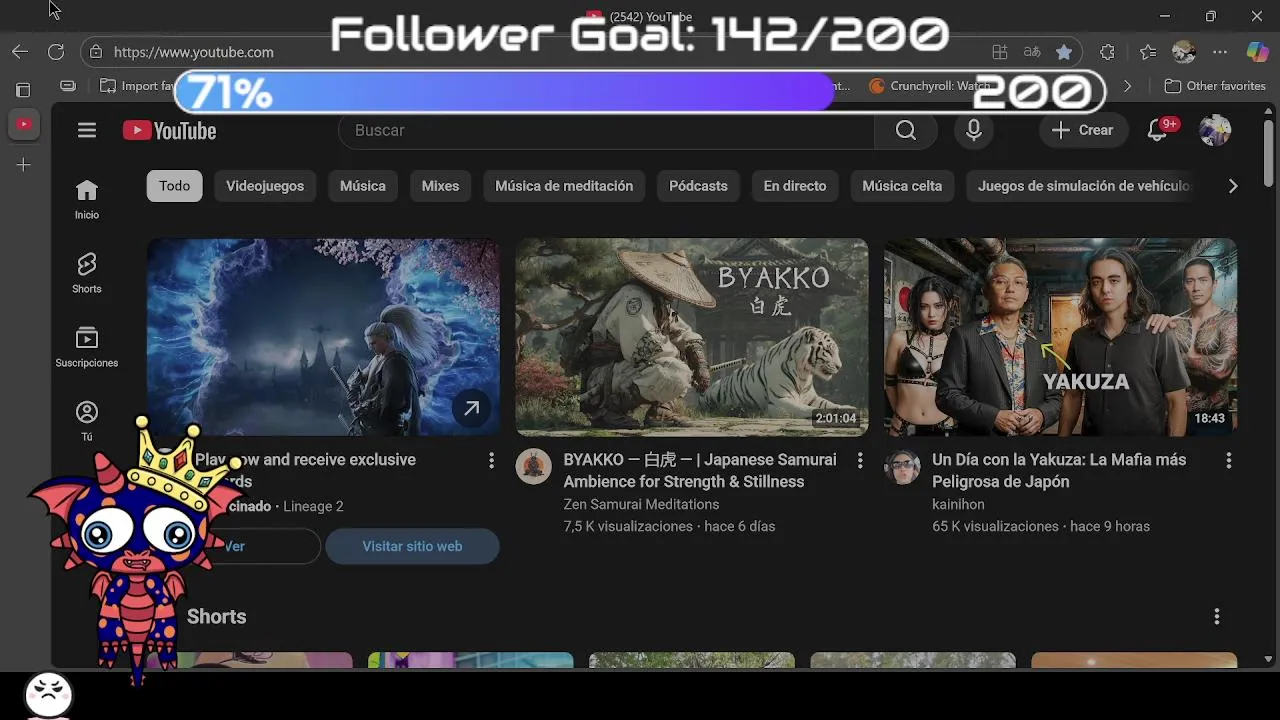Screen dimensions: 1280x720
Task: Open kainihon channel avatar
Action: click(x=902, y=466)
